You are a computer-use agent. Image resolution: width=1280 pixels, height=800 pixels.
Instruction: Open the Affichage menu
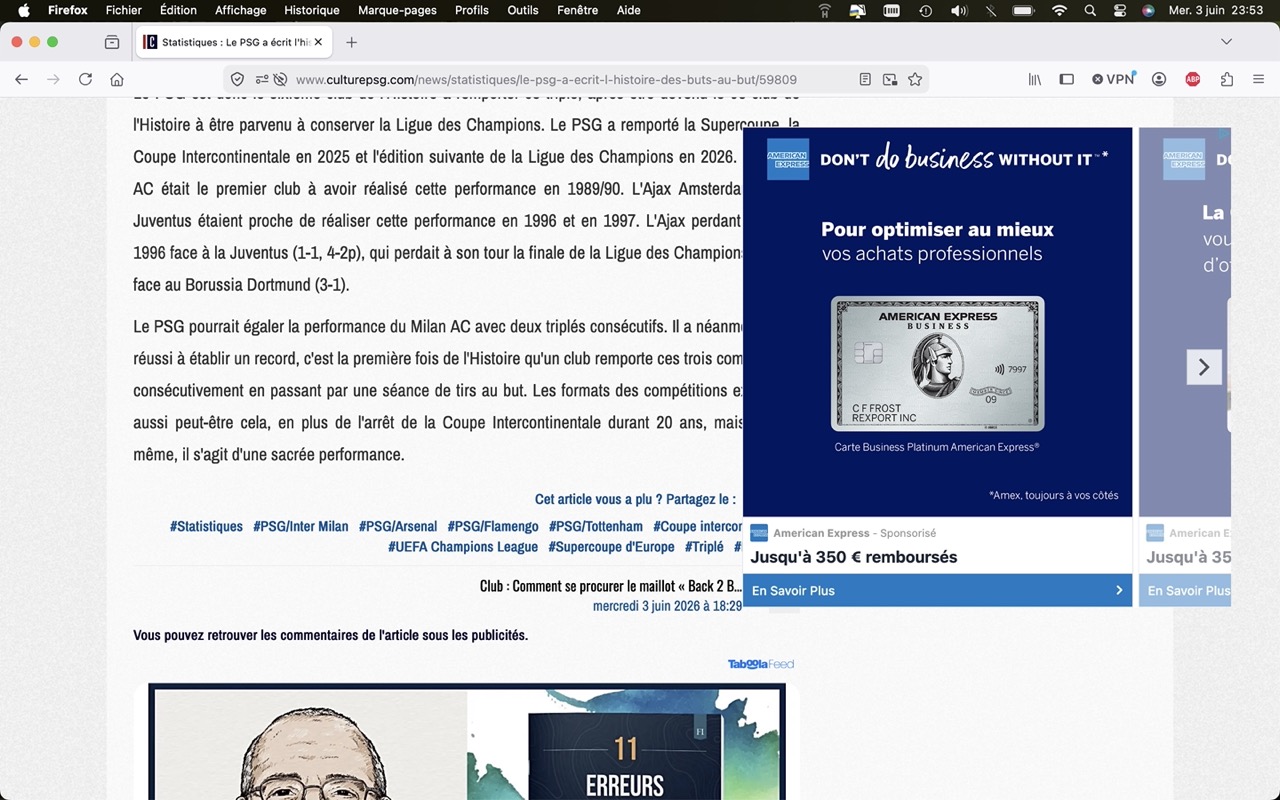tap(241, 11)
